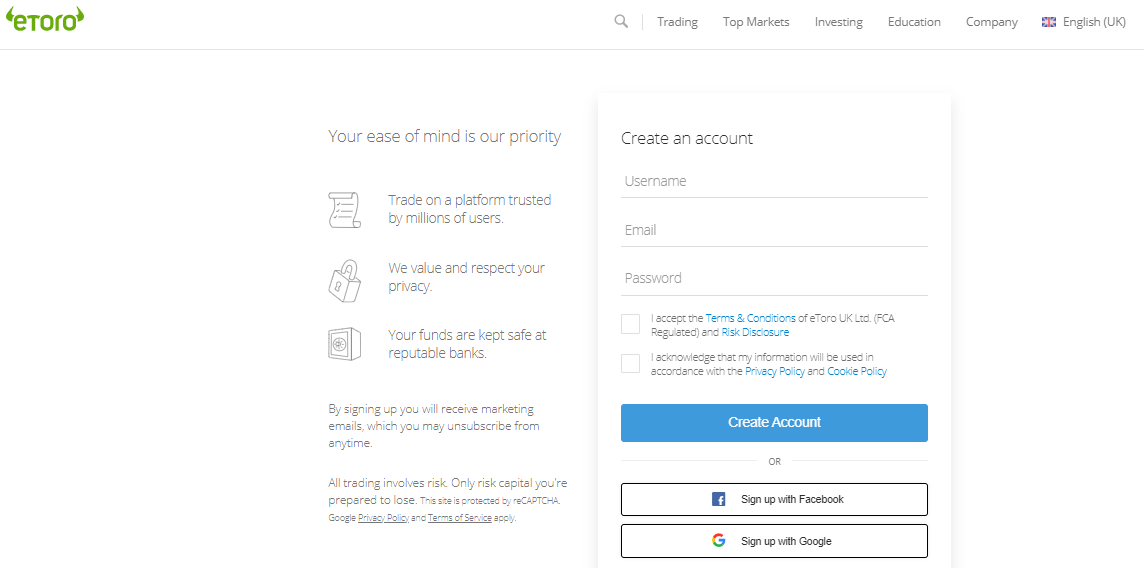1144x568 pixels.
Task: Open the Investing menu item
Action: tap(838, 22)
